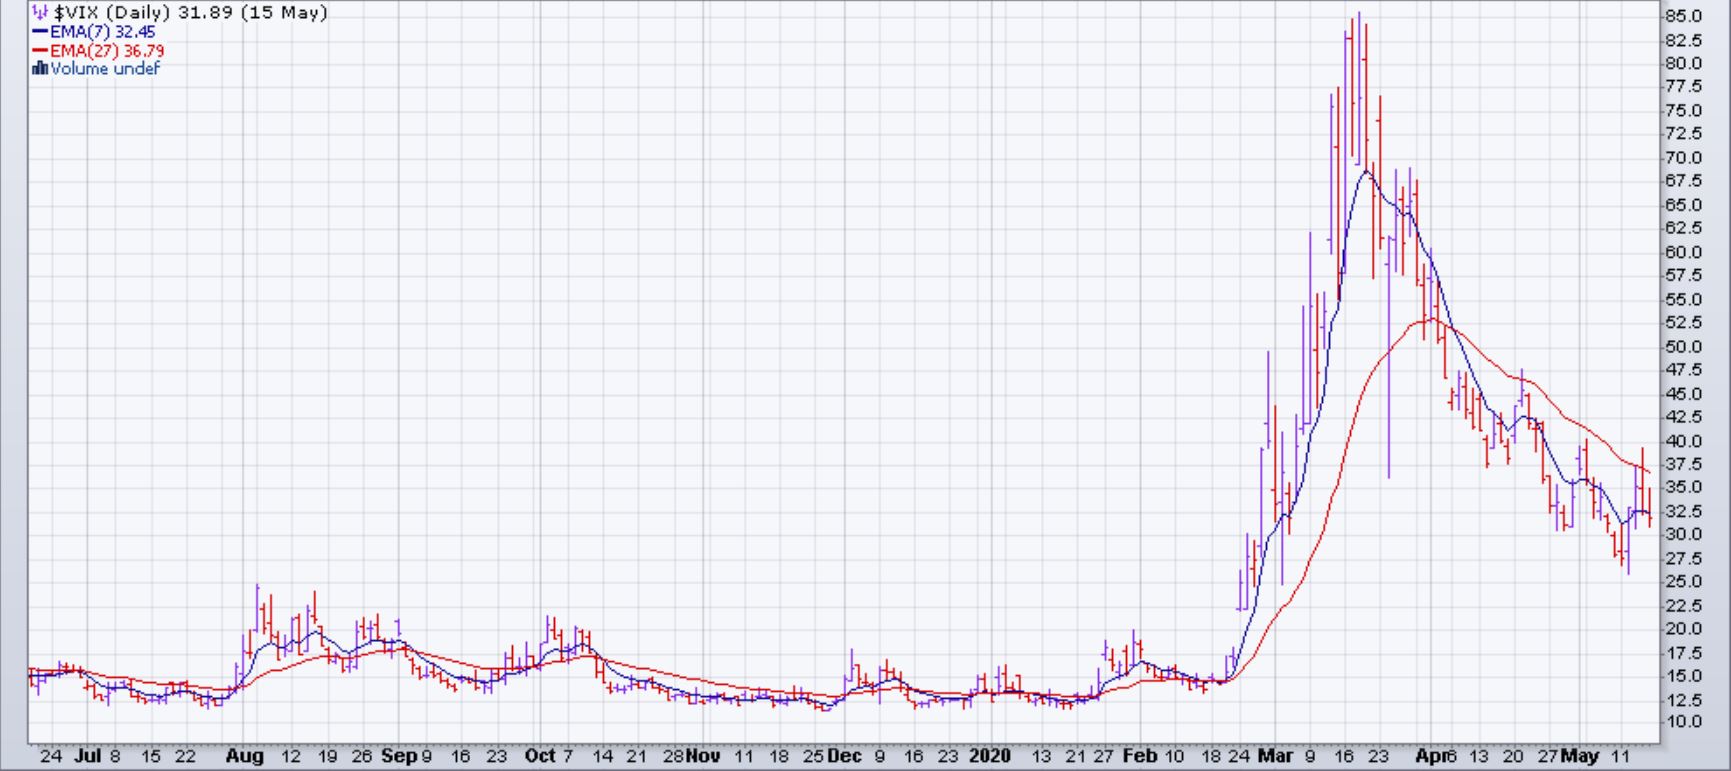Select the Aug month label on date axis
This screenshot has width=1731, height=771.
245,756
